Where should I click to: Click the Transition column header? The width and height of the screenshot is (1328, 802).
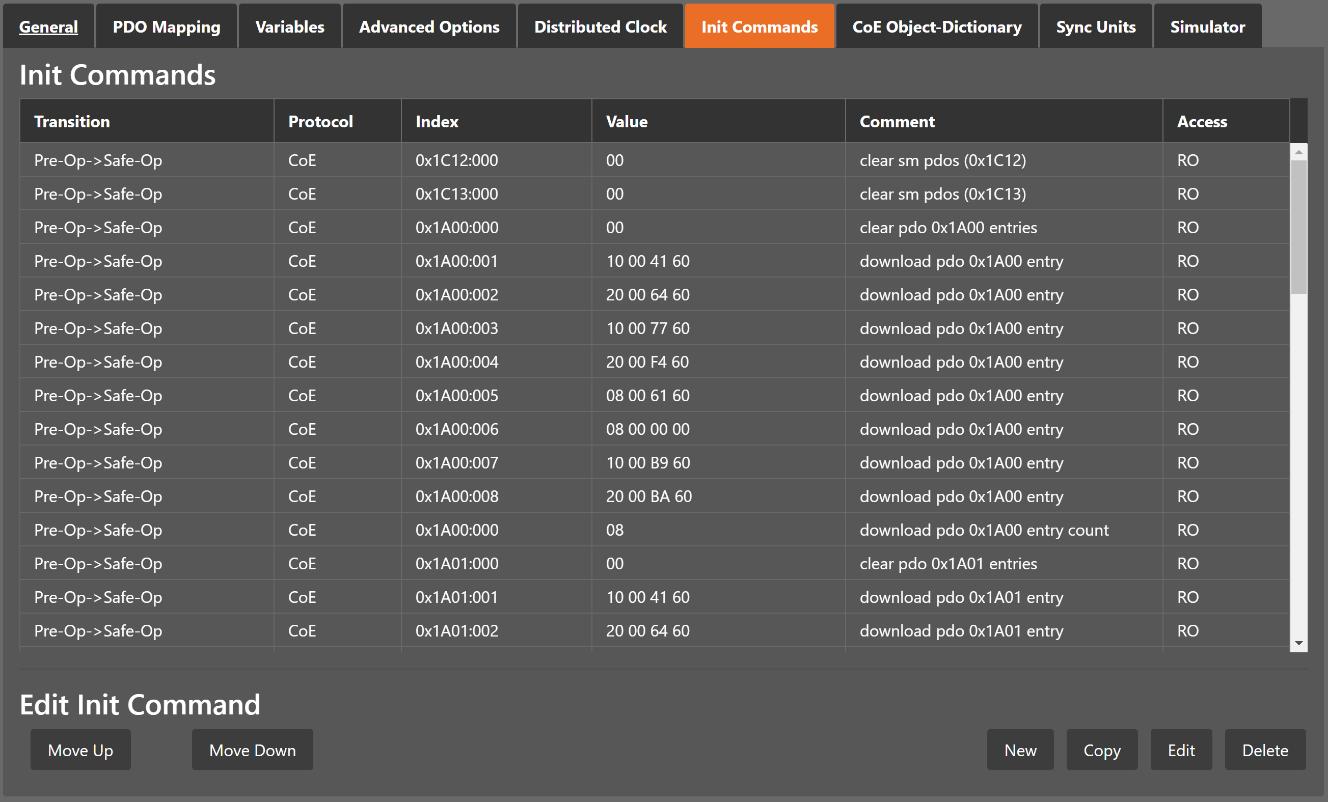point(72,121)
